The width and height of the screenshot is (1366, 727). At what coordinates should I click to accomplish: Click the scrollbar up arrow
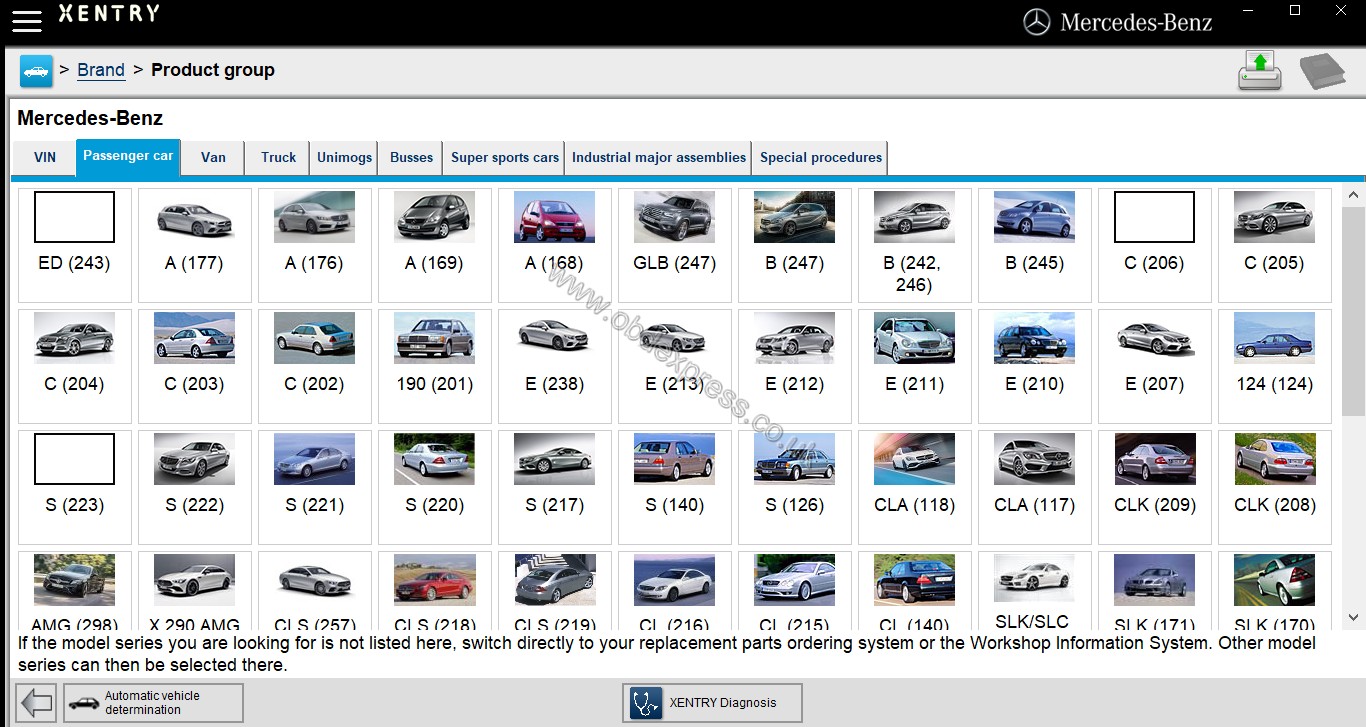pyautogui.click(x=1354, y=195)
